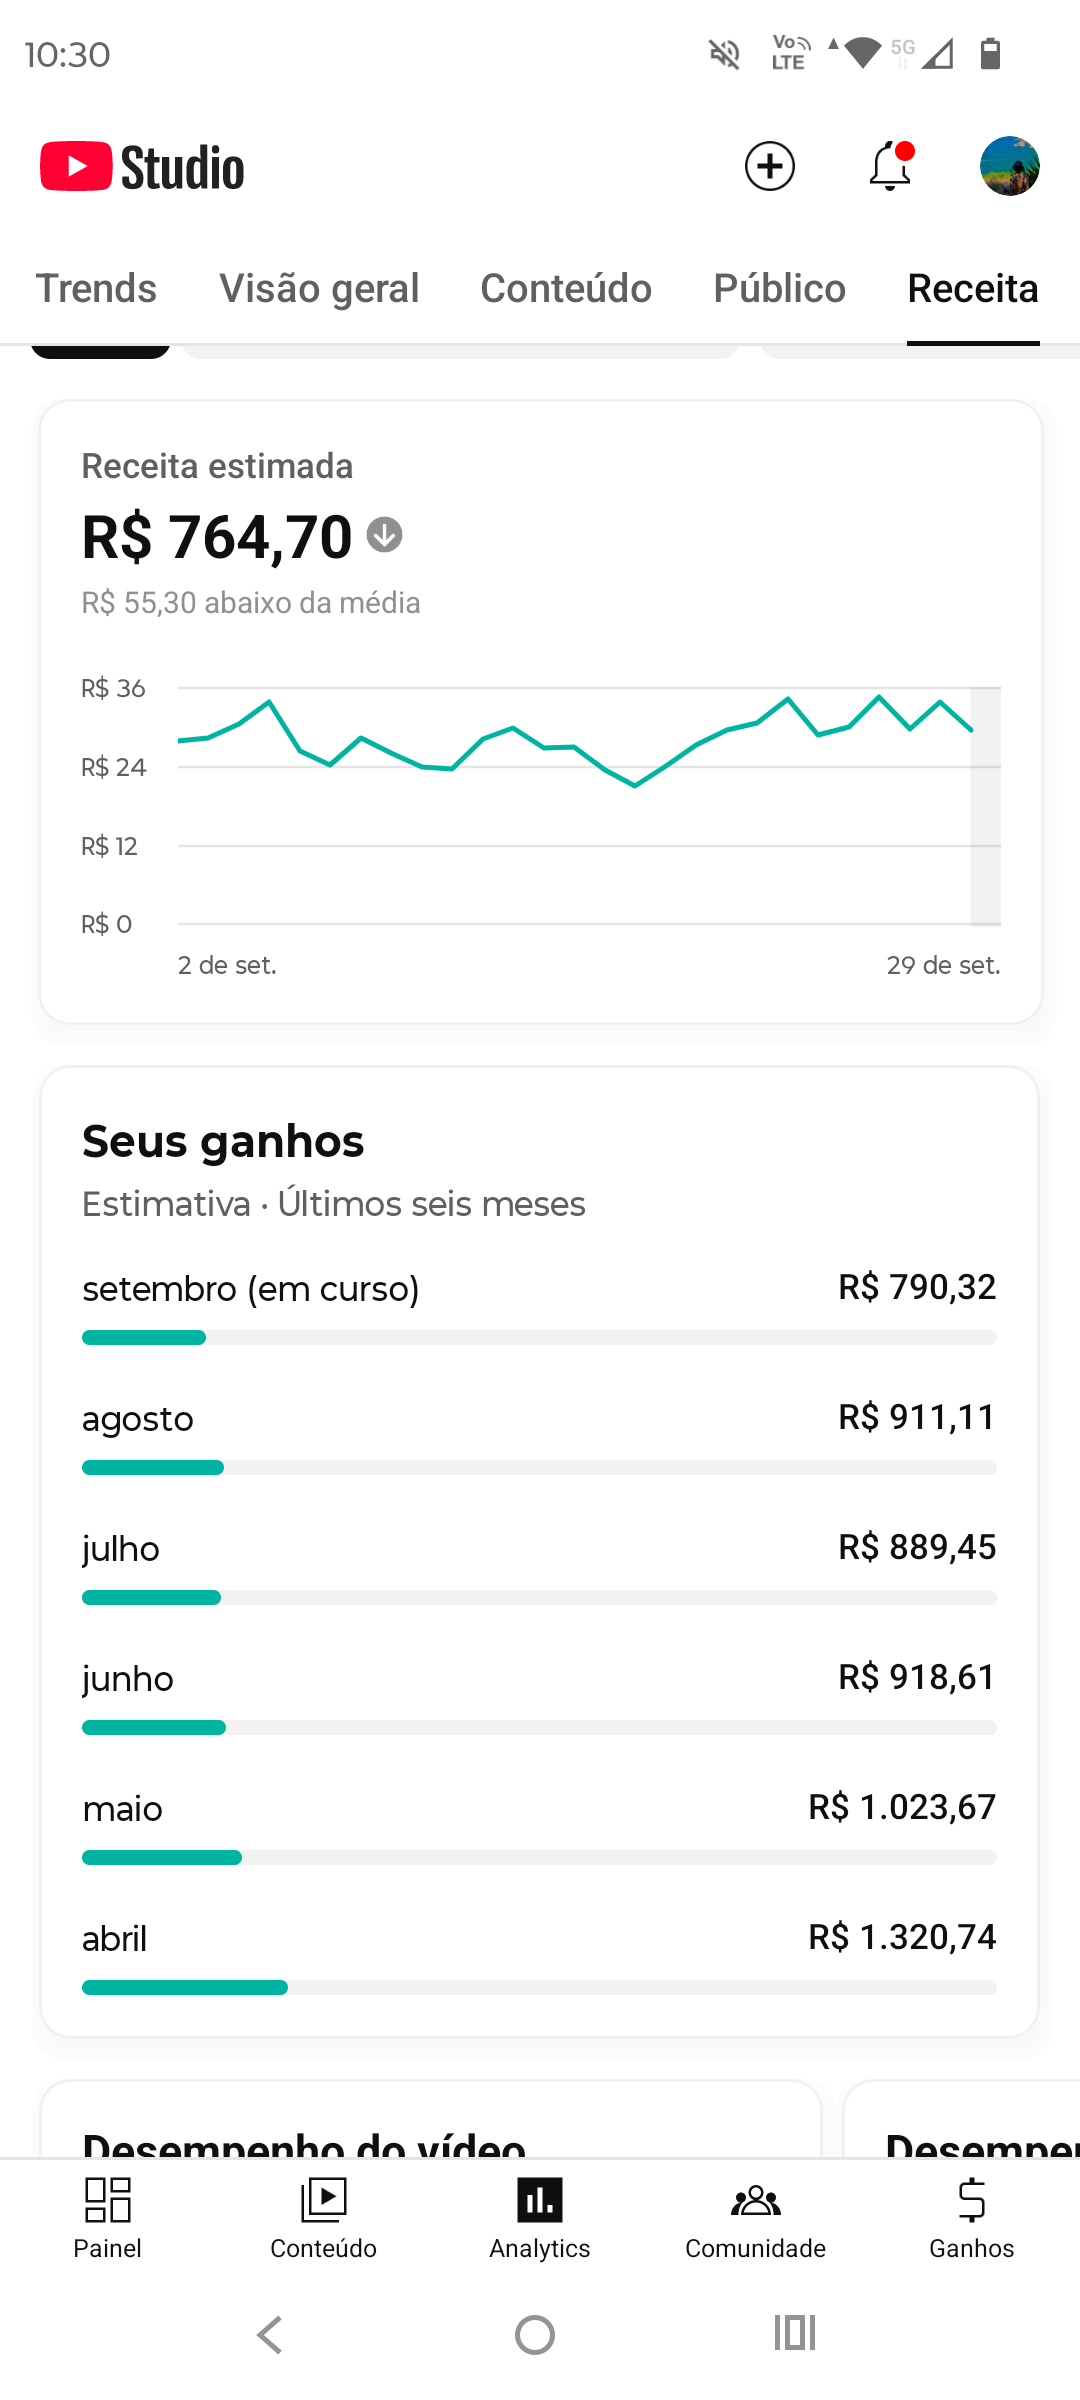Open the Conteúdo analytics tab

coord(566,289)
